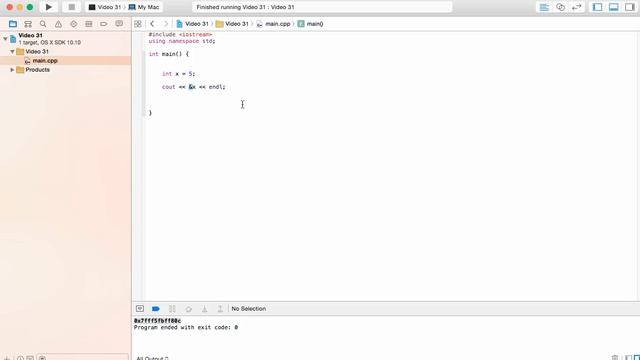Image resolution: width=640 pixels, height=360 pixels.
Task: Show the version editor
Action: point(577,7)
